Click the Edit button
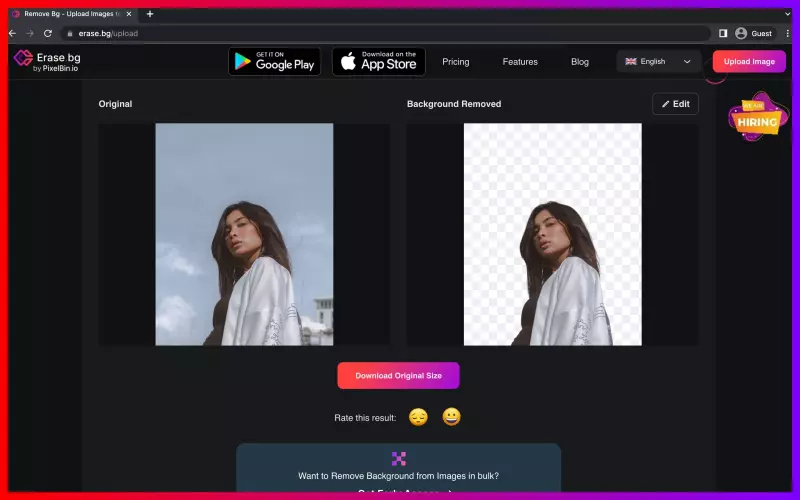 pyautogui.click(x=676, y=104)
